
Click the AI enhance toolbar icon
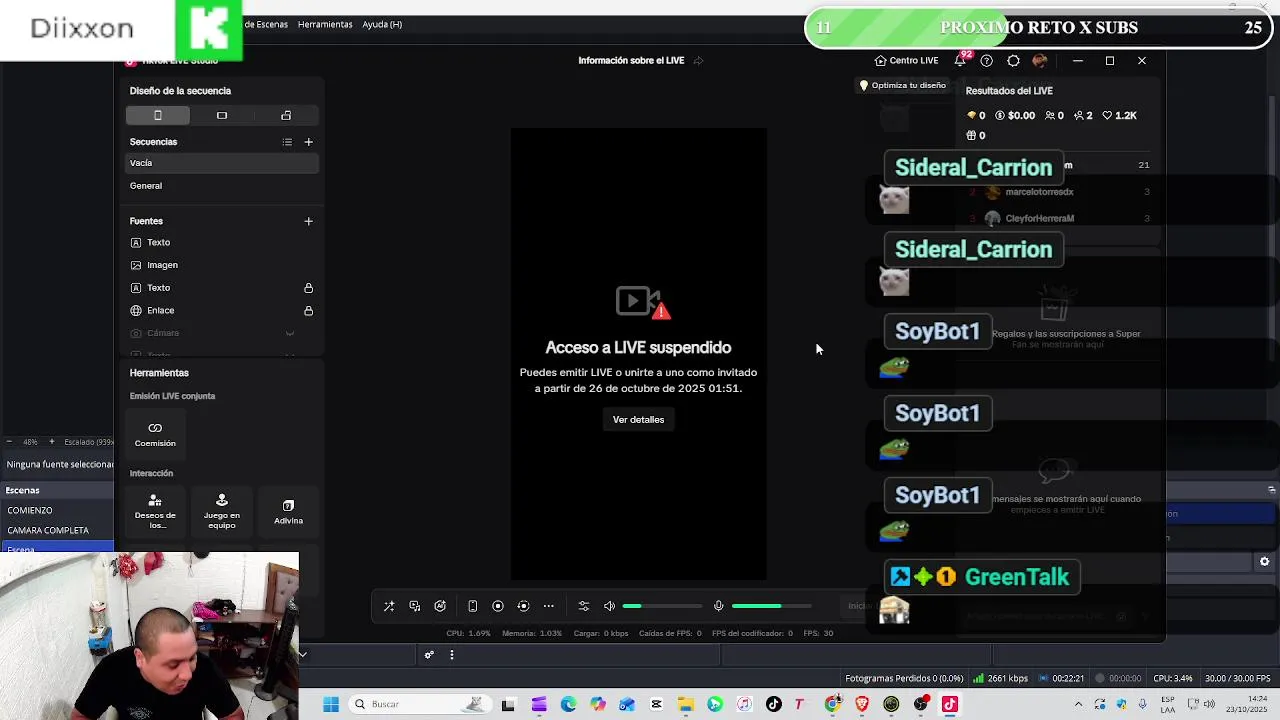[x=440, y=606]
